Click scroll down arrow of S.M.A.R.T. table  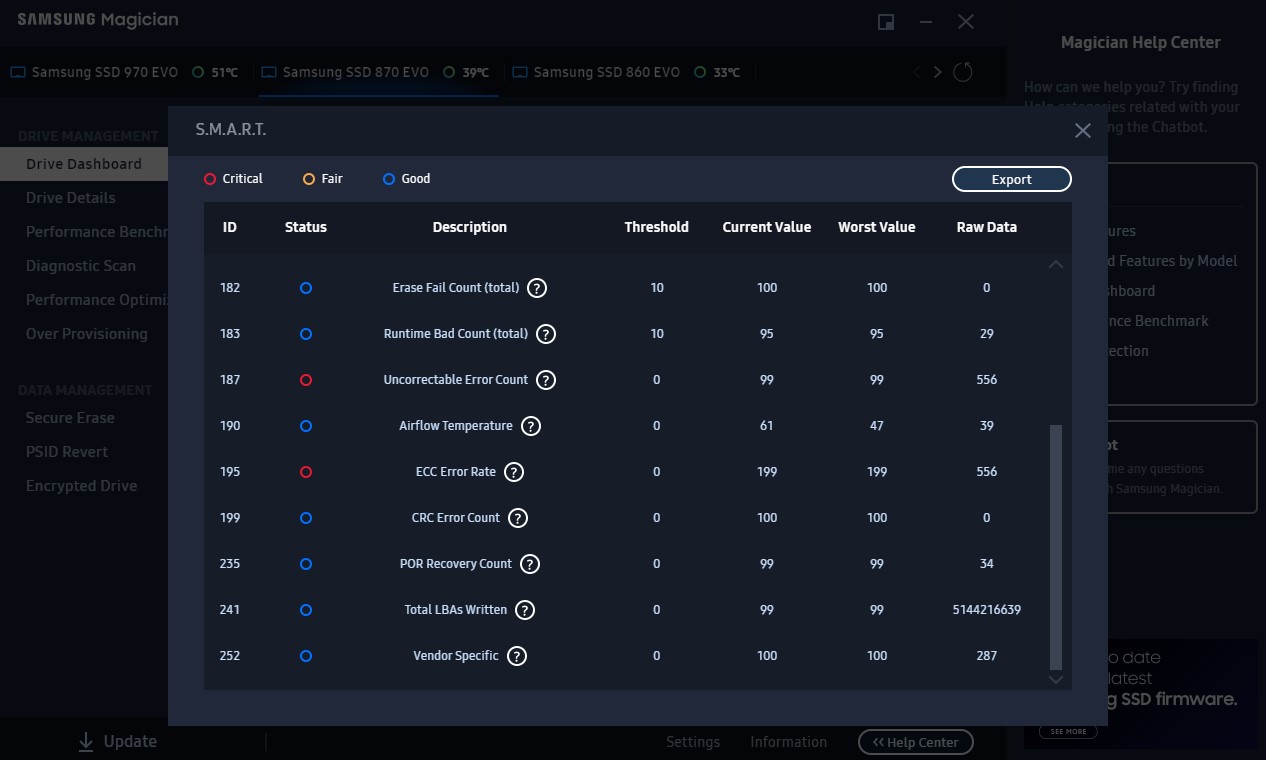click(1055, 680)
